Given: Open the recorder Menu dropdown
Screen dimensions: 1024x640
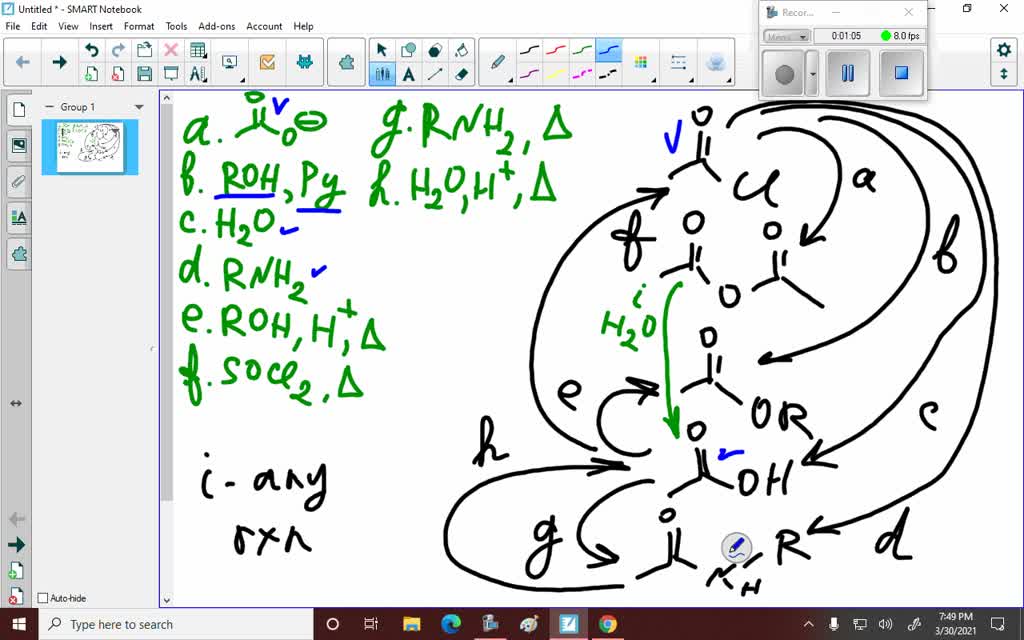Looking at the screenshot, I should (786, 36).
